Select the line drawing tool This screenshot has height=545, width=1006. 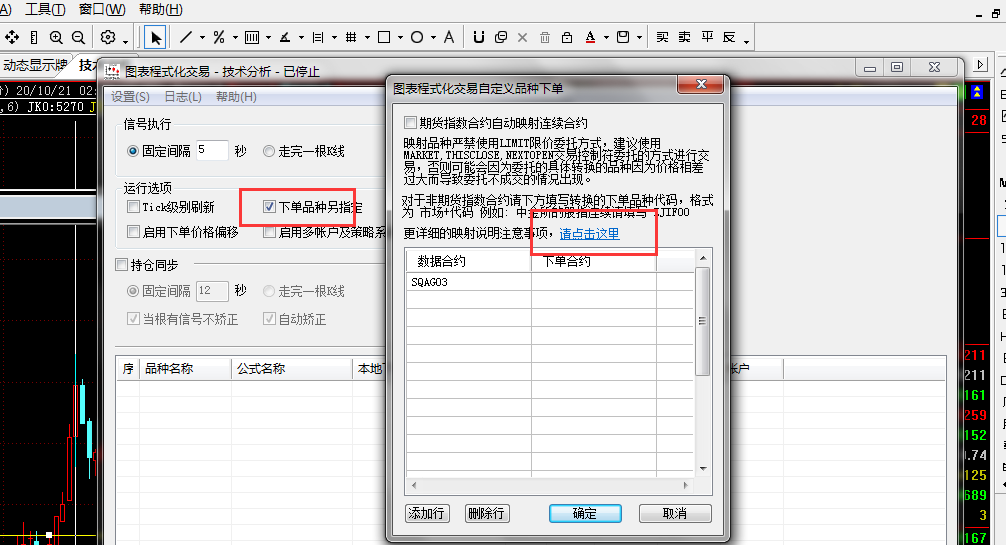pyautogui.click(x=186, y=37)
